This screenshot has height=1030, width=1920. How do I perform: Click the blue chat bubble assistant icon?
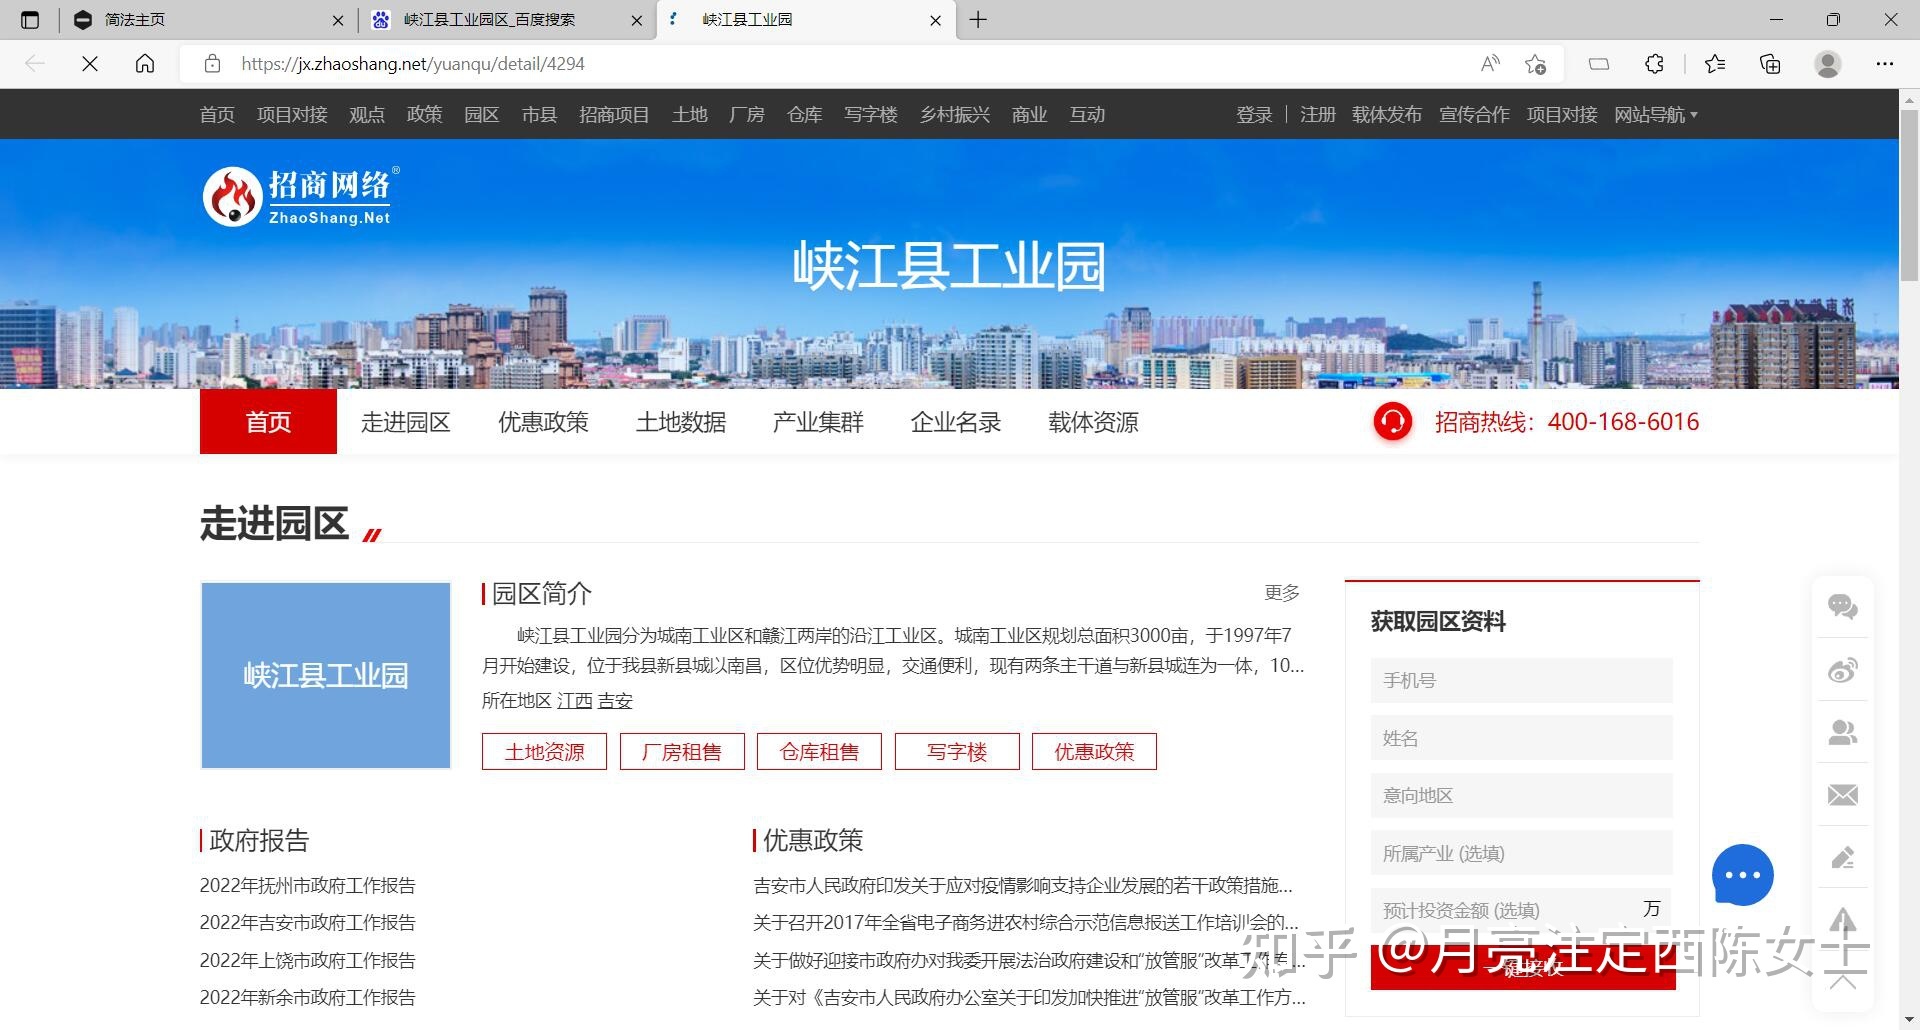[x=1743, y=875]
